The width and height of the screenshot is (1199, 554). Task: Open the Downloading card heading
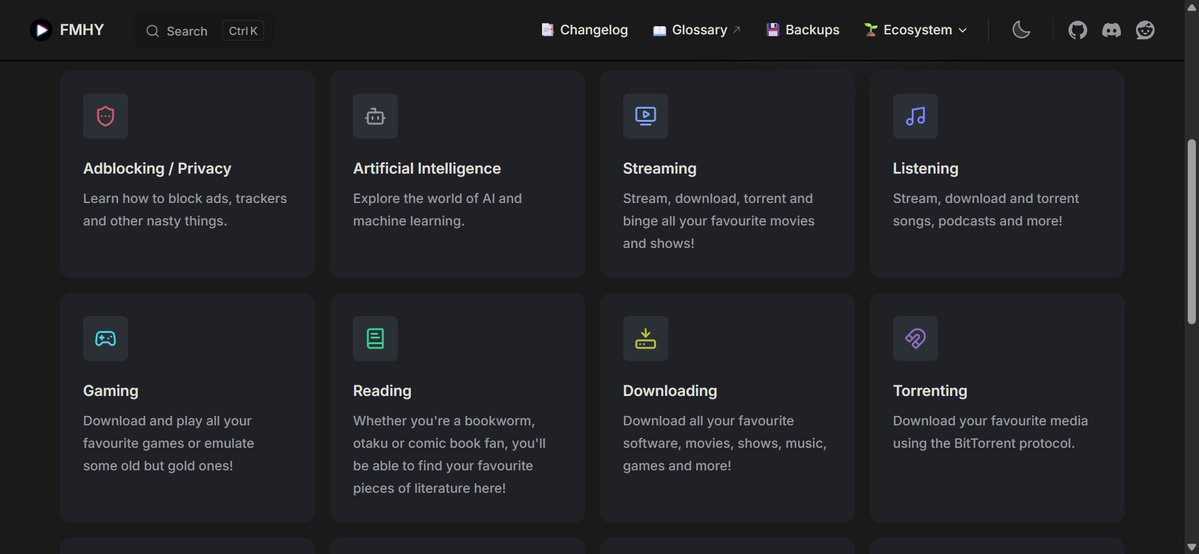click(x=670, y=390)
